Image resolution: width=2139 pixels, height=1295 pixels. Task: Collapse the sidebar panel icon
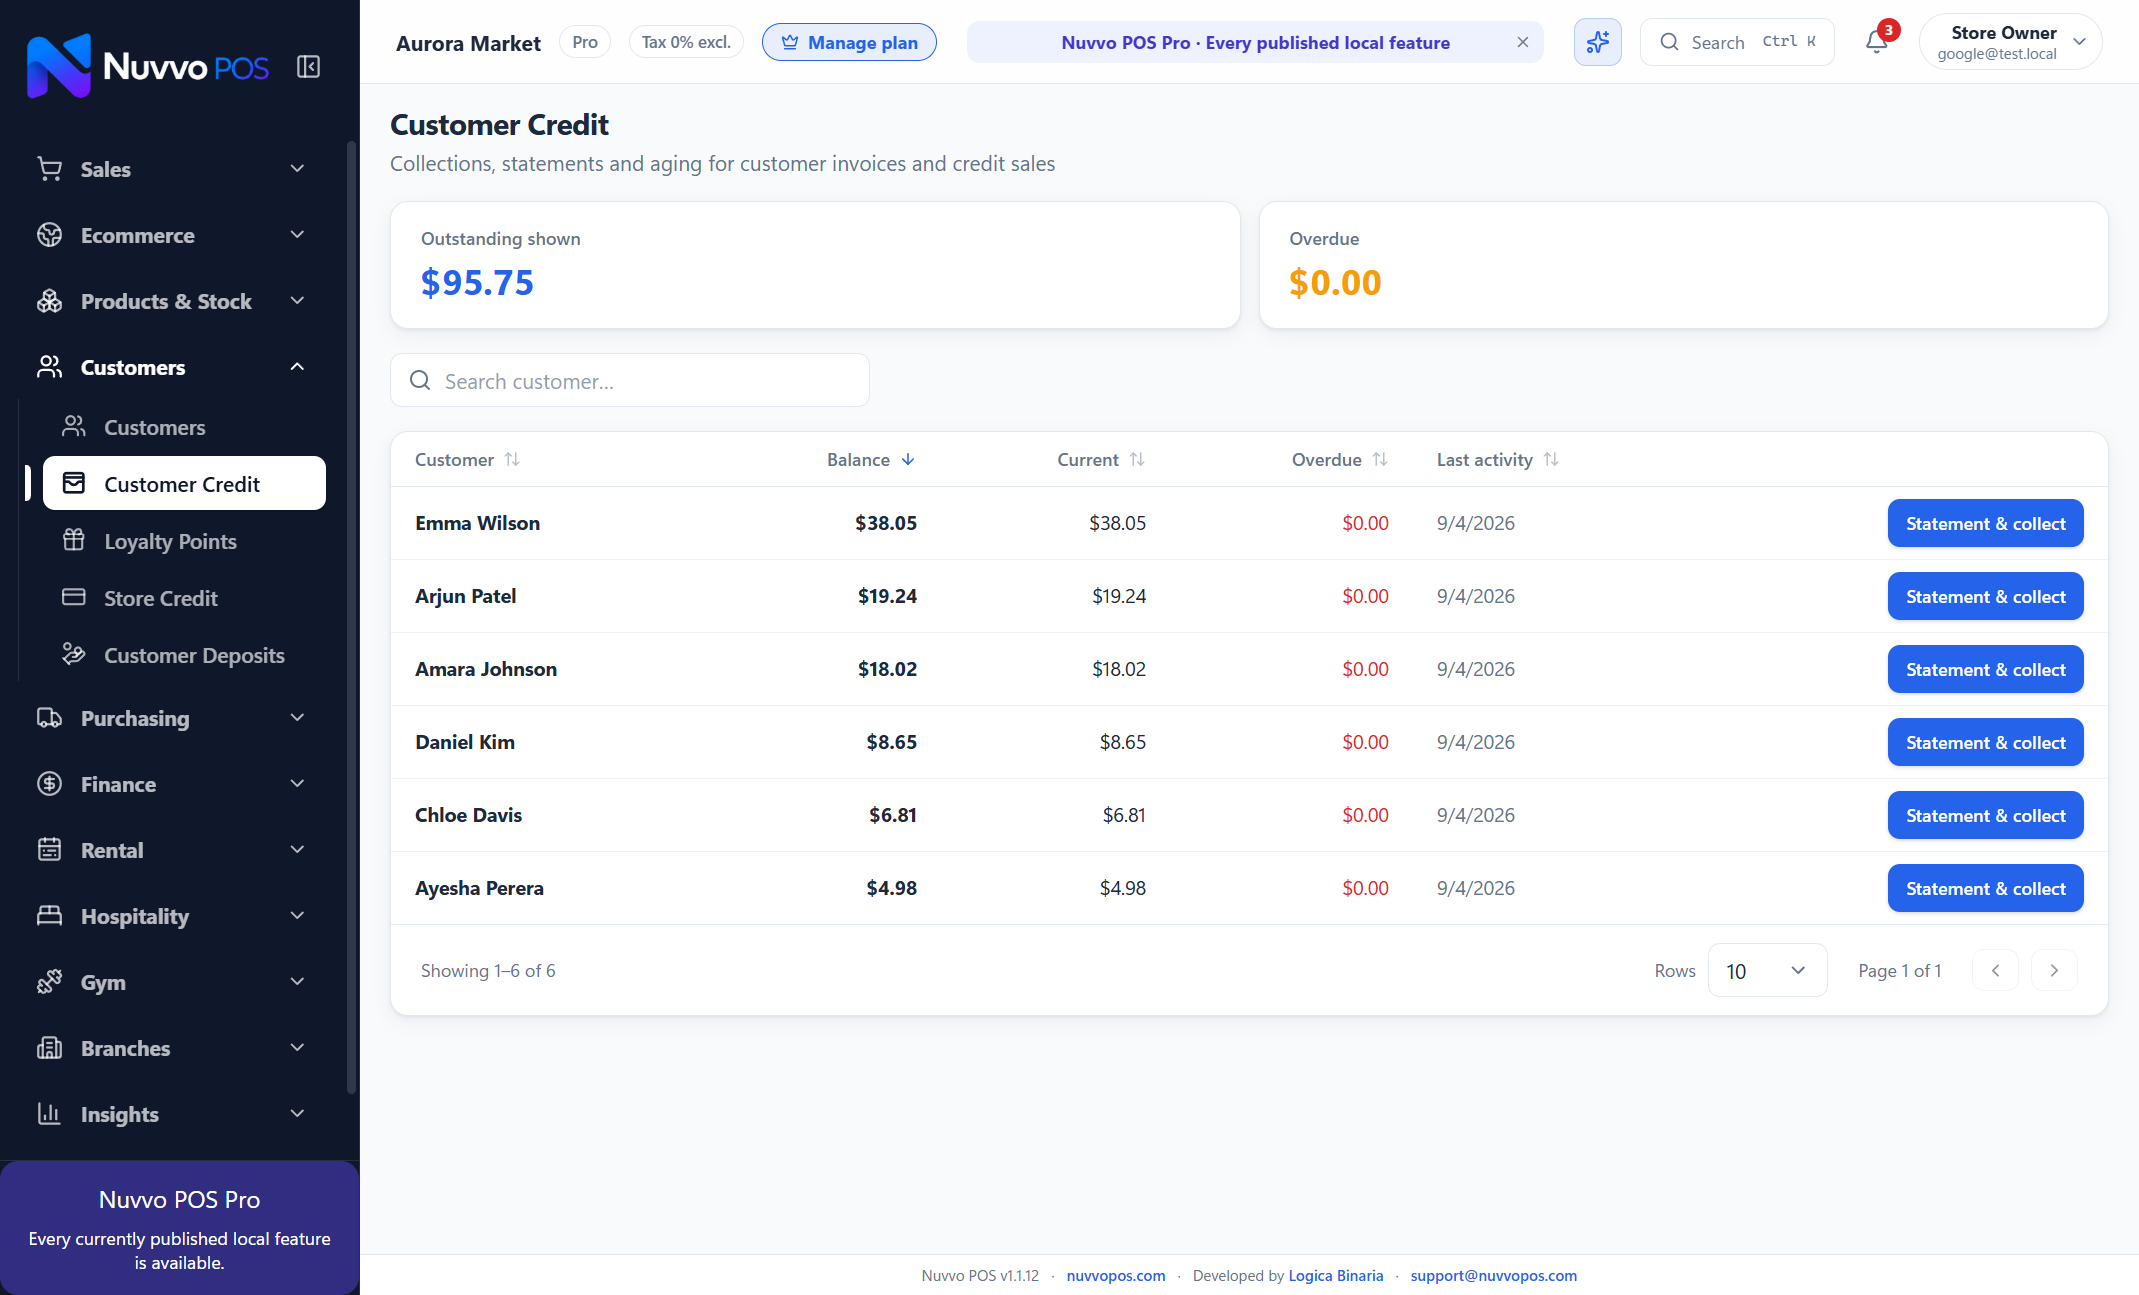point(308,67)
